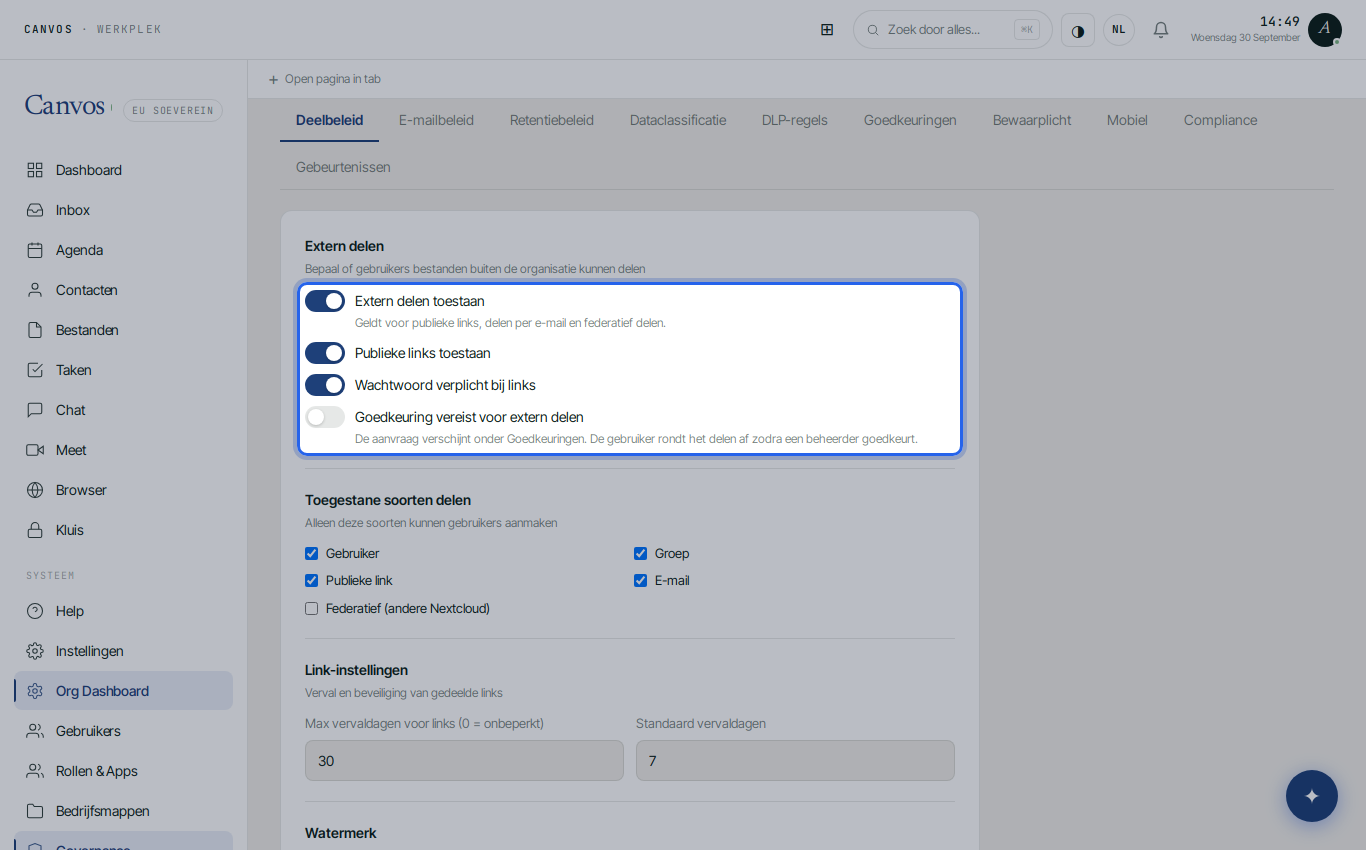
Task: Uncheck the E-mail share type checkbox
Action: pos(641,581)
